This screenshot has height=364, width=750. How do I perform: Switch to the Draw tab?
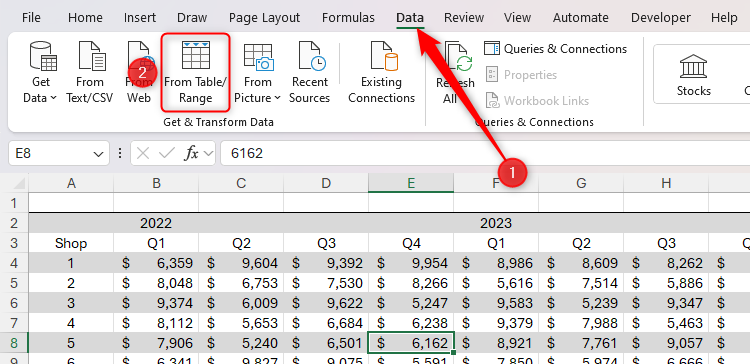[192, 18]
